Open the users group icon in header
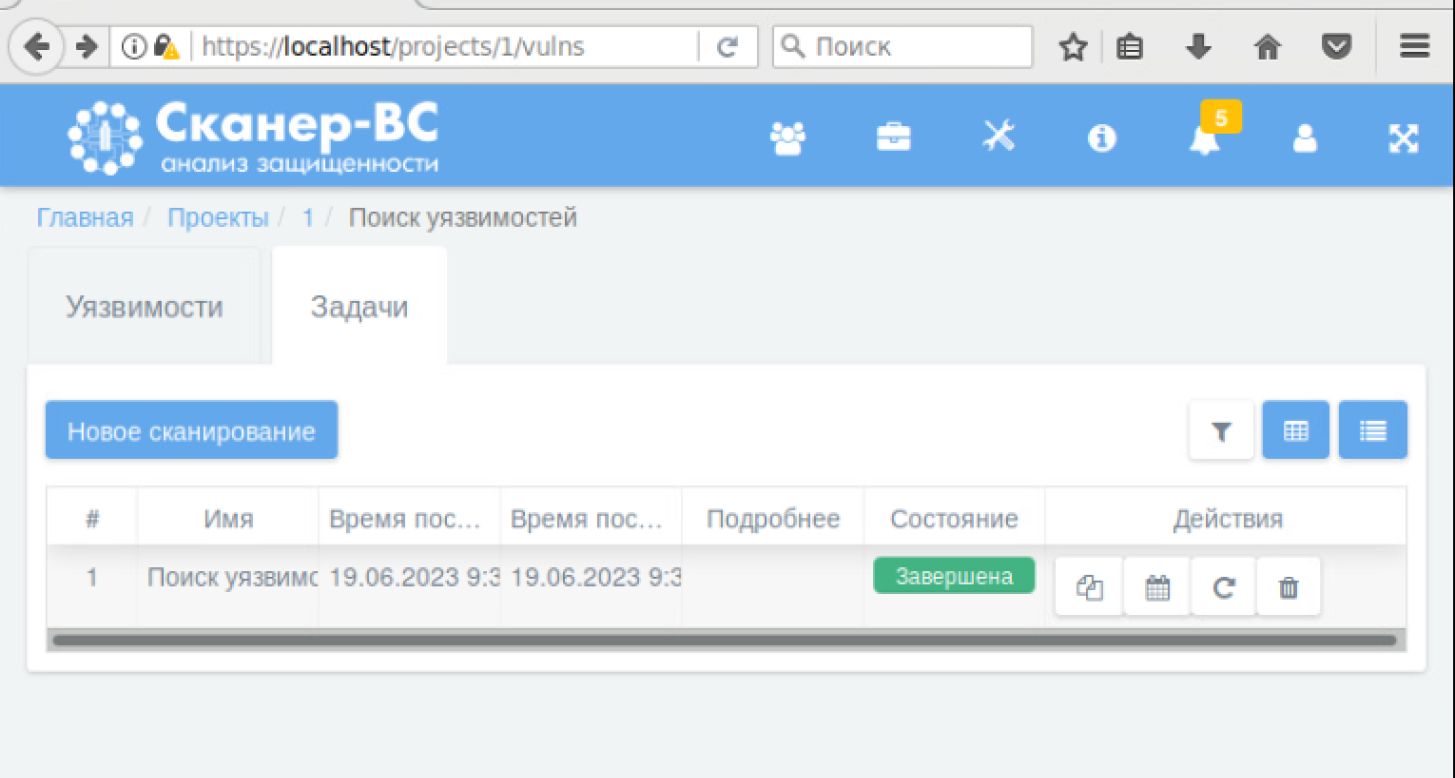This screenshot has width=1455, height=778. 788,138
